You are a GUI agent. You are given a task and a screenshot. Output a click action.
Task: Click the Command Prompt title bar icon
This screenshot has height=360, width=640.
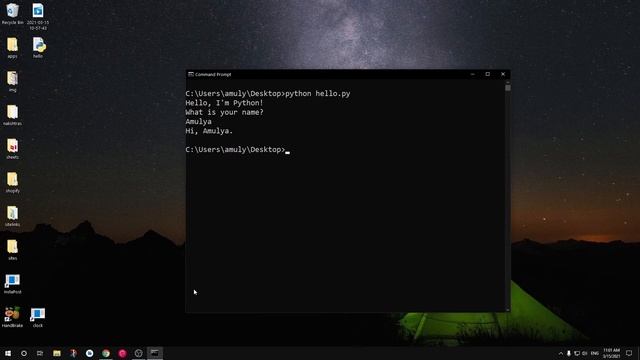coord(191,74)
